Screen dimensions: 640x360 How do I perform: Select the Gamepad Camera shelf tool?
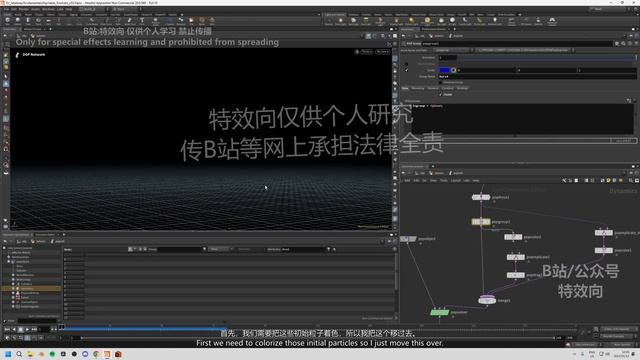(x=552, y=20)
